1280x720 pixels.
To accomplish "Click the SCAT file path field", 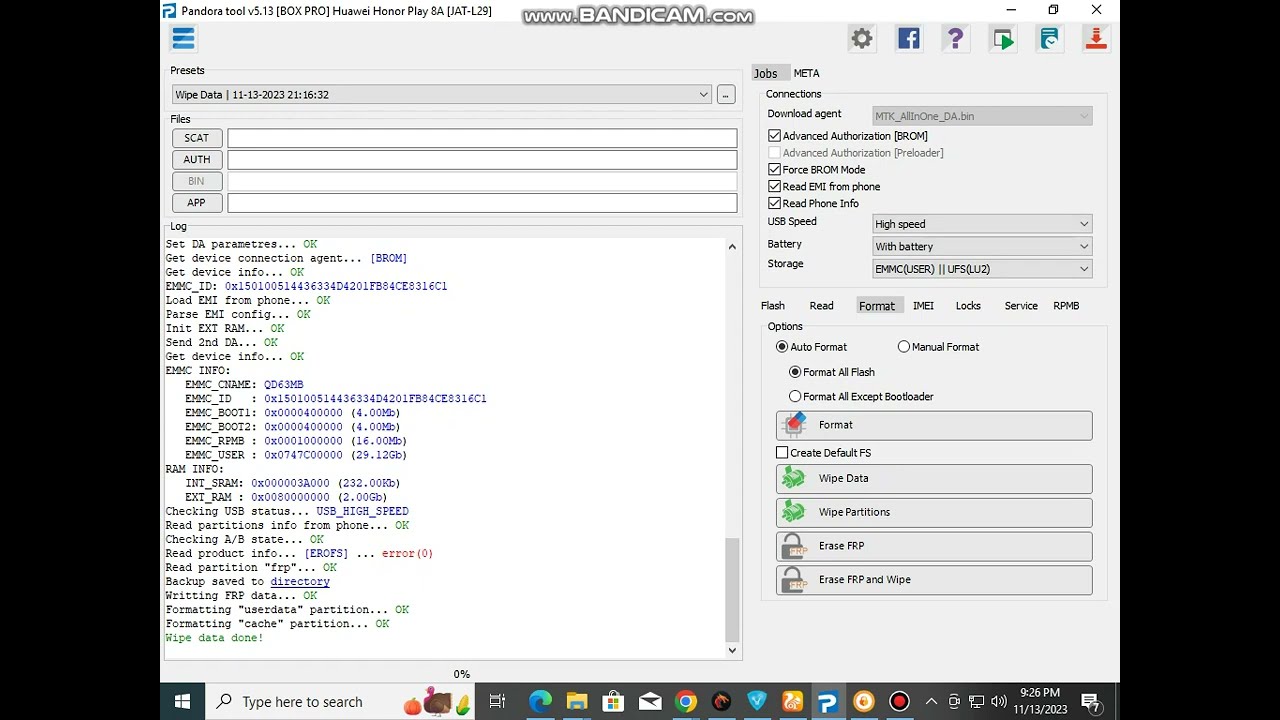I will coord(482,138).
